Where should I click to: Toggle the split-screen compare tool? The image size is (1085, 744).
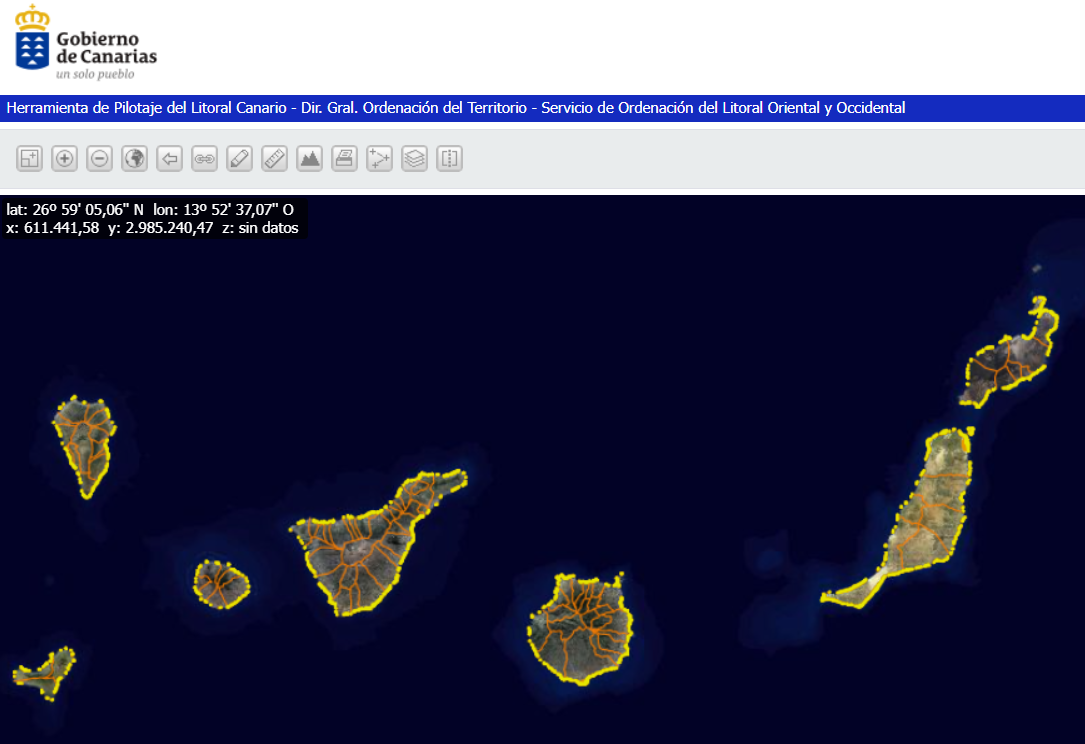tap(449, 158)
